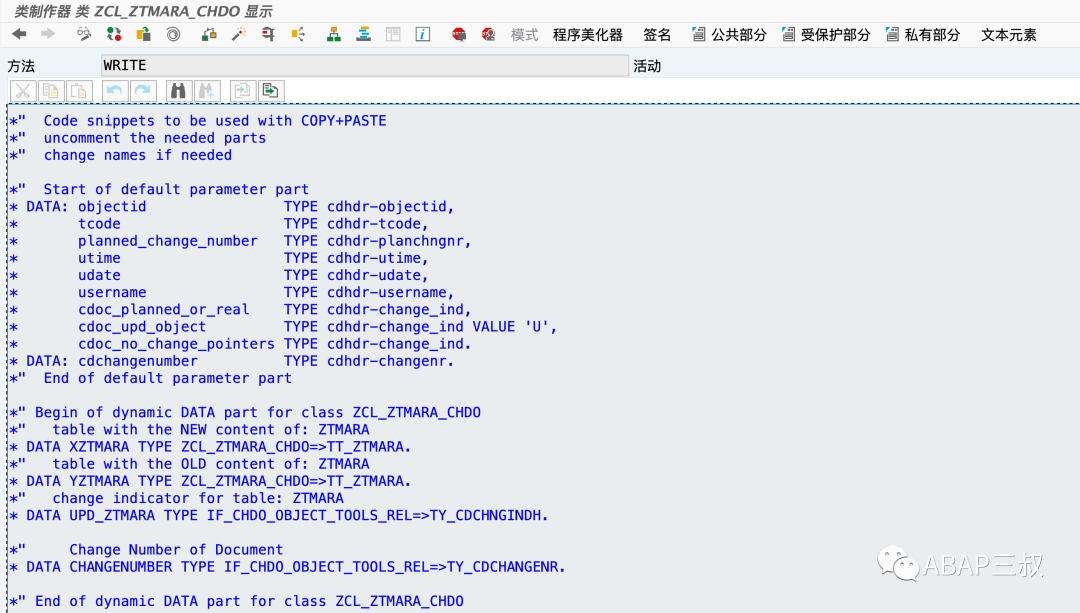Screen dimensions: 1080x613
Task: Click 'TYPE cdhdr-username,' in code
Action: point(369,293)
